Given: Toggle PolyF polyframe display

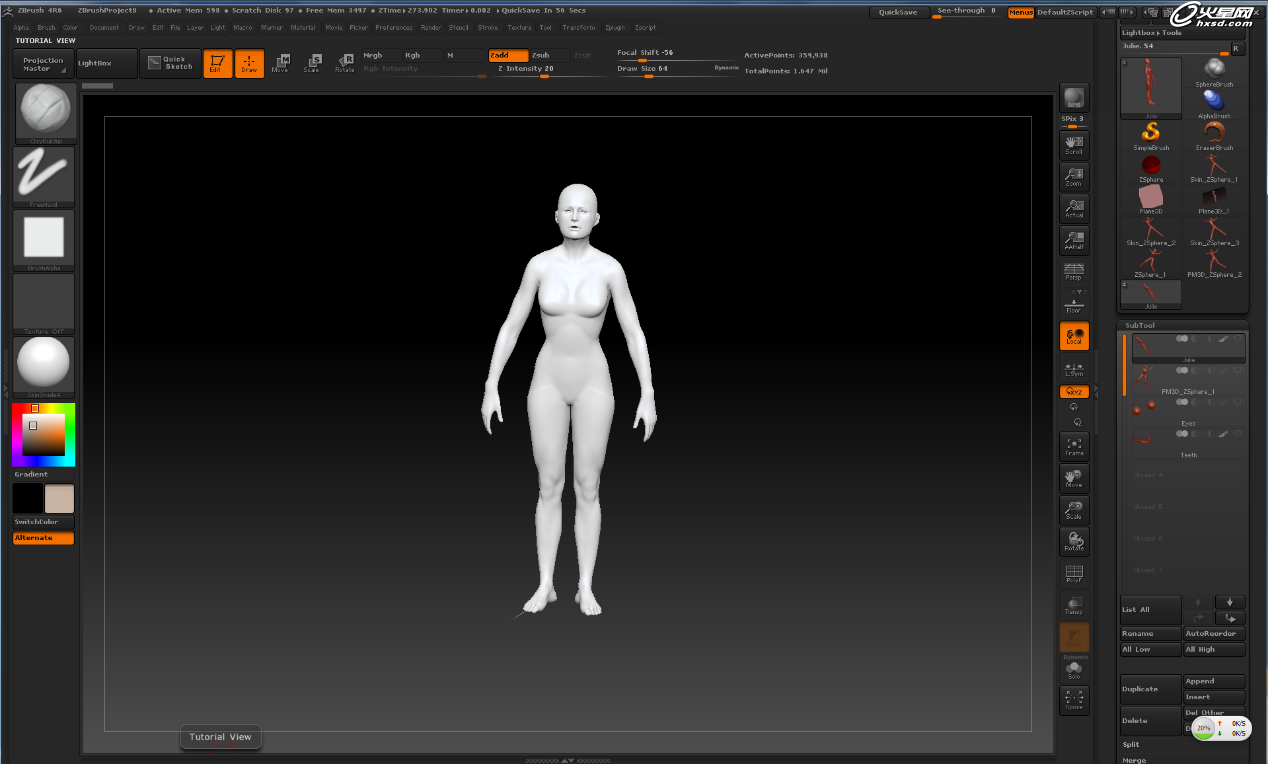Looking at the screenshot, I should (x=1074, y=573).
